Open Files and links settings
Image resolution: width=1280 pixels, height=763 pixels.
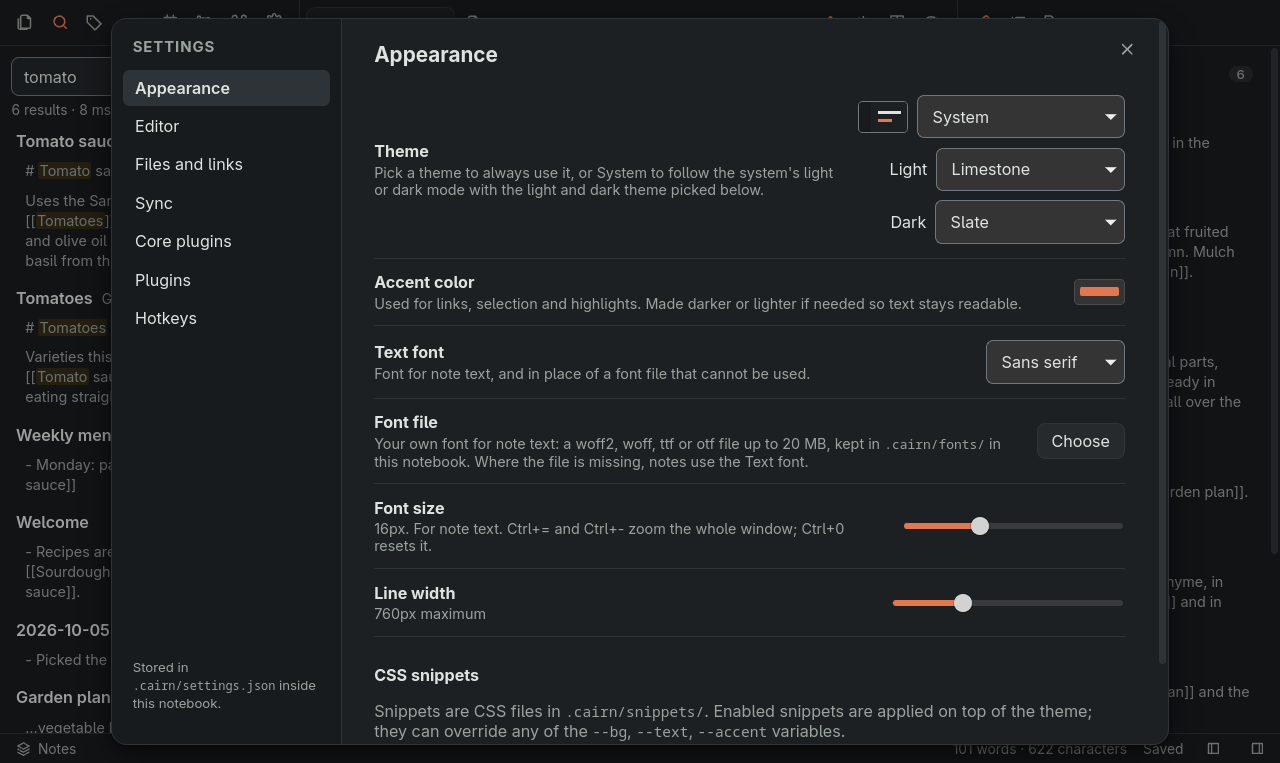pos(226,164)
